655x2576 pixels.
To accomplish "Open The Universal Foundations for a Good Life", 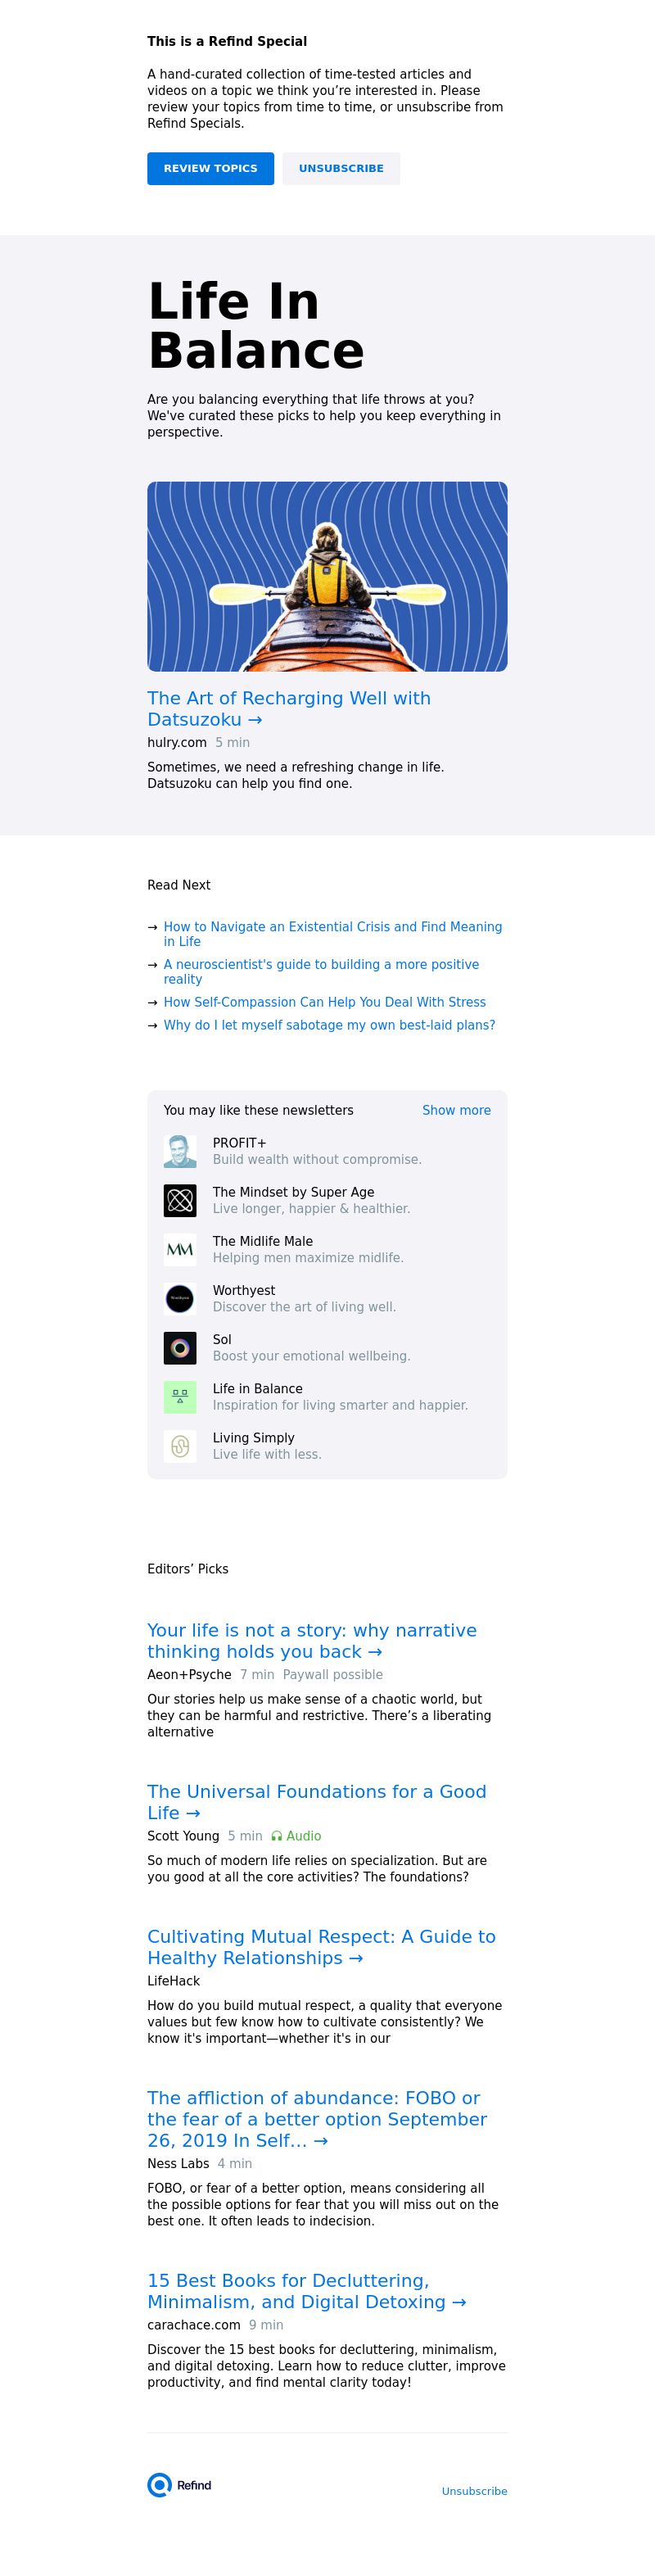I will click(x=317, y=1801).
